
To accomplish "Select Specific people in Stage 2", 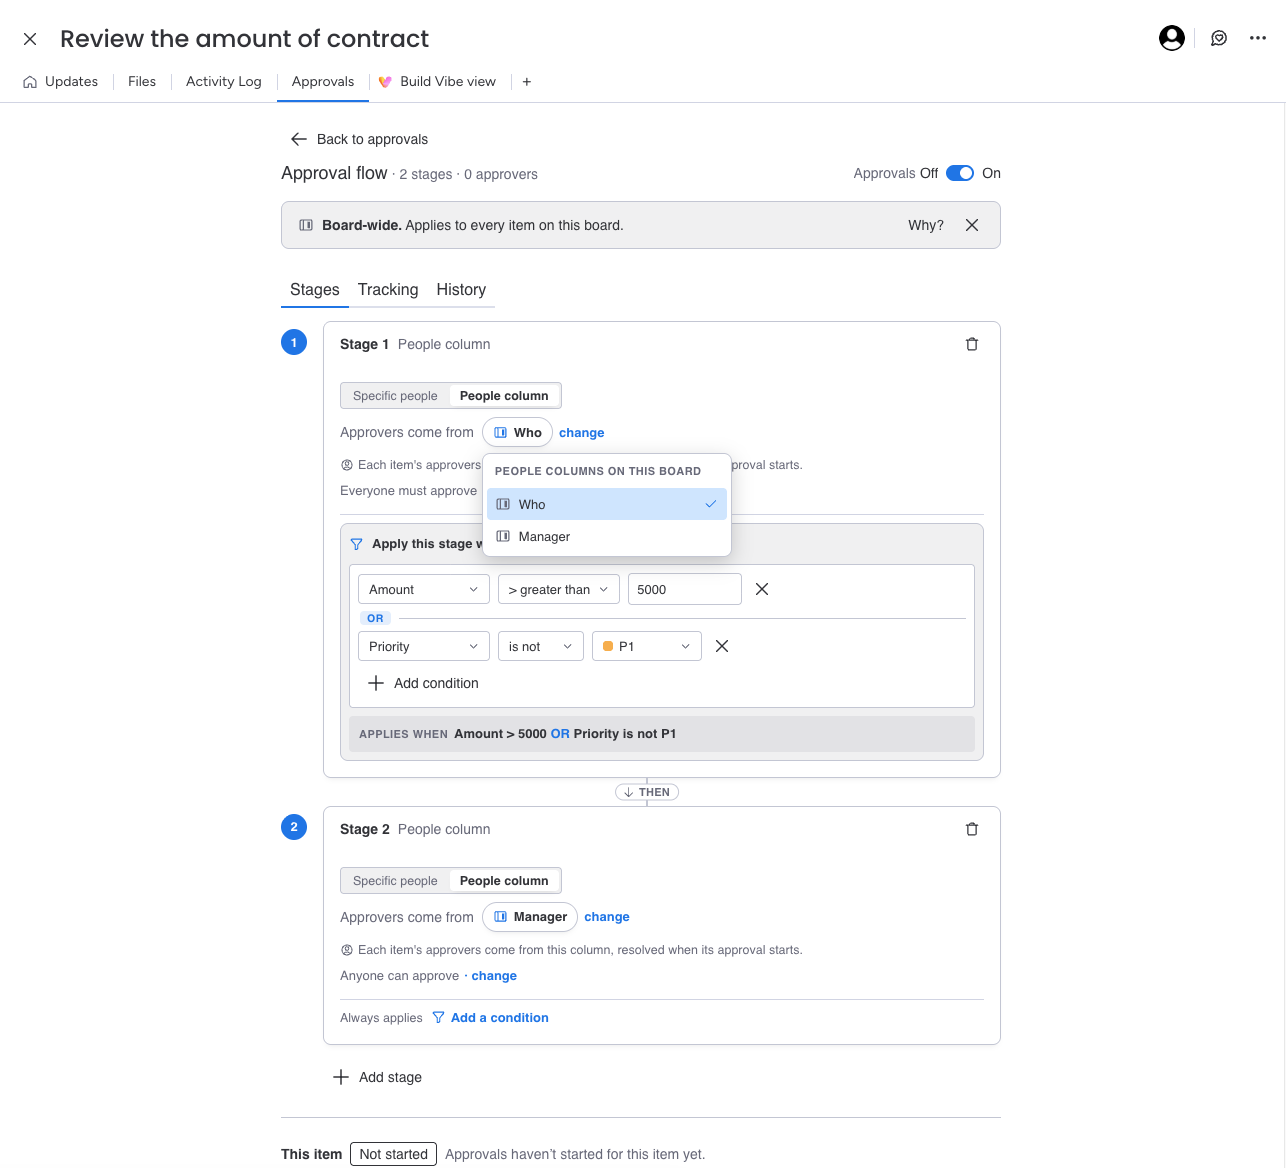I will (395, 881).
